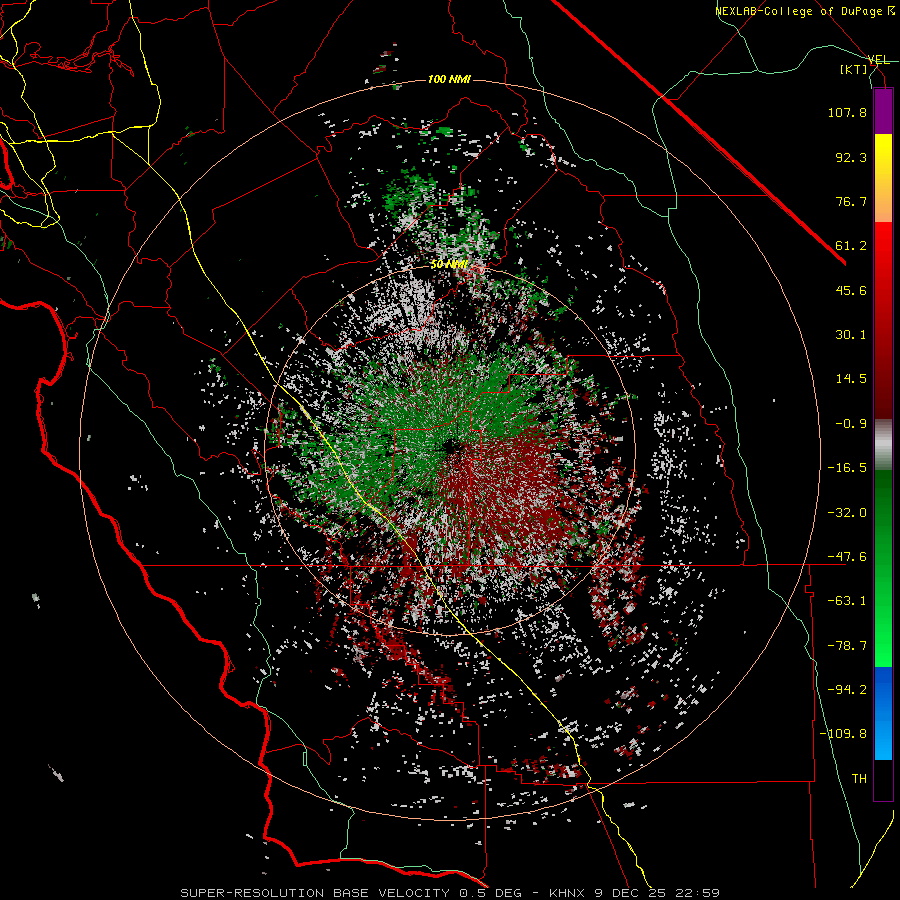
Task: Click the -63.1 velocity scale value
Action: coord(847,601)
